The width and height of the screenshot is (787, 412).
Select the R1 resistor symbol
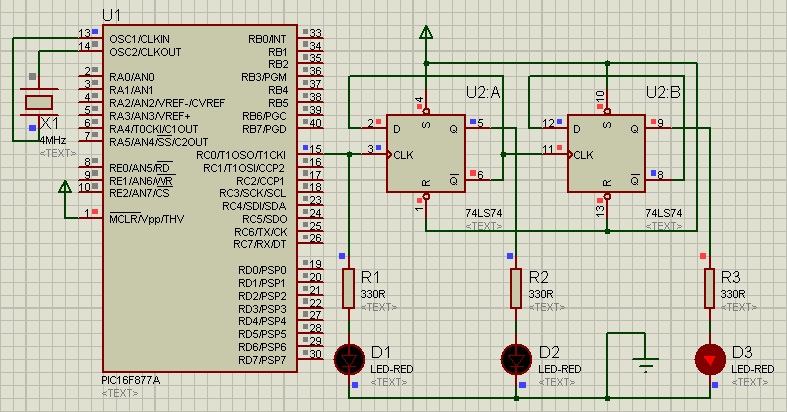[349, 288]
